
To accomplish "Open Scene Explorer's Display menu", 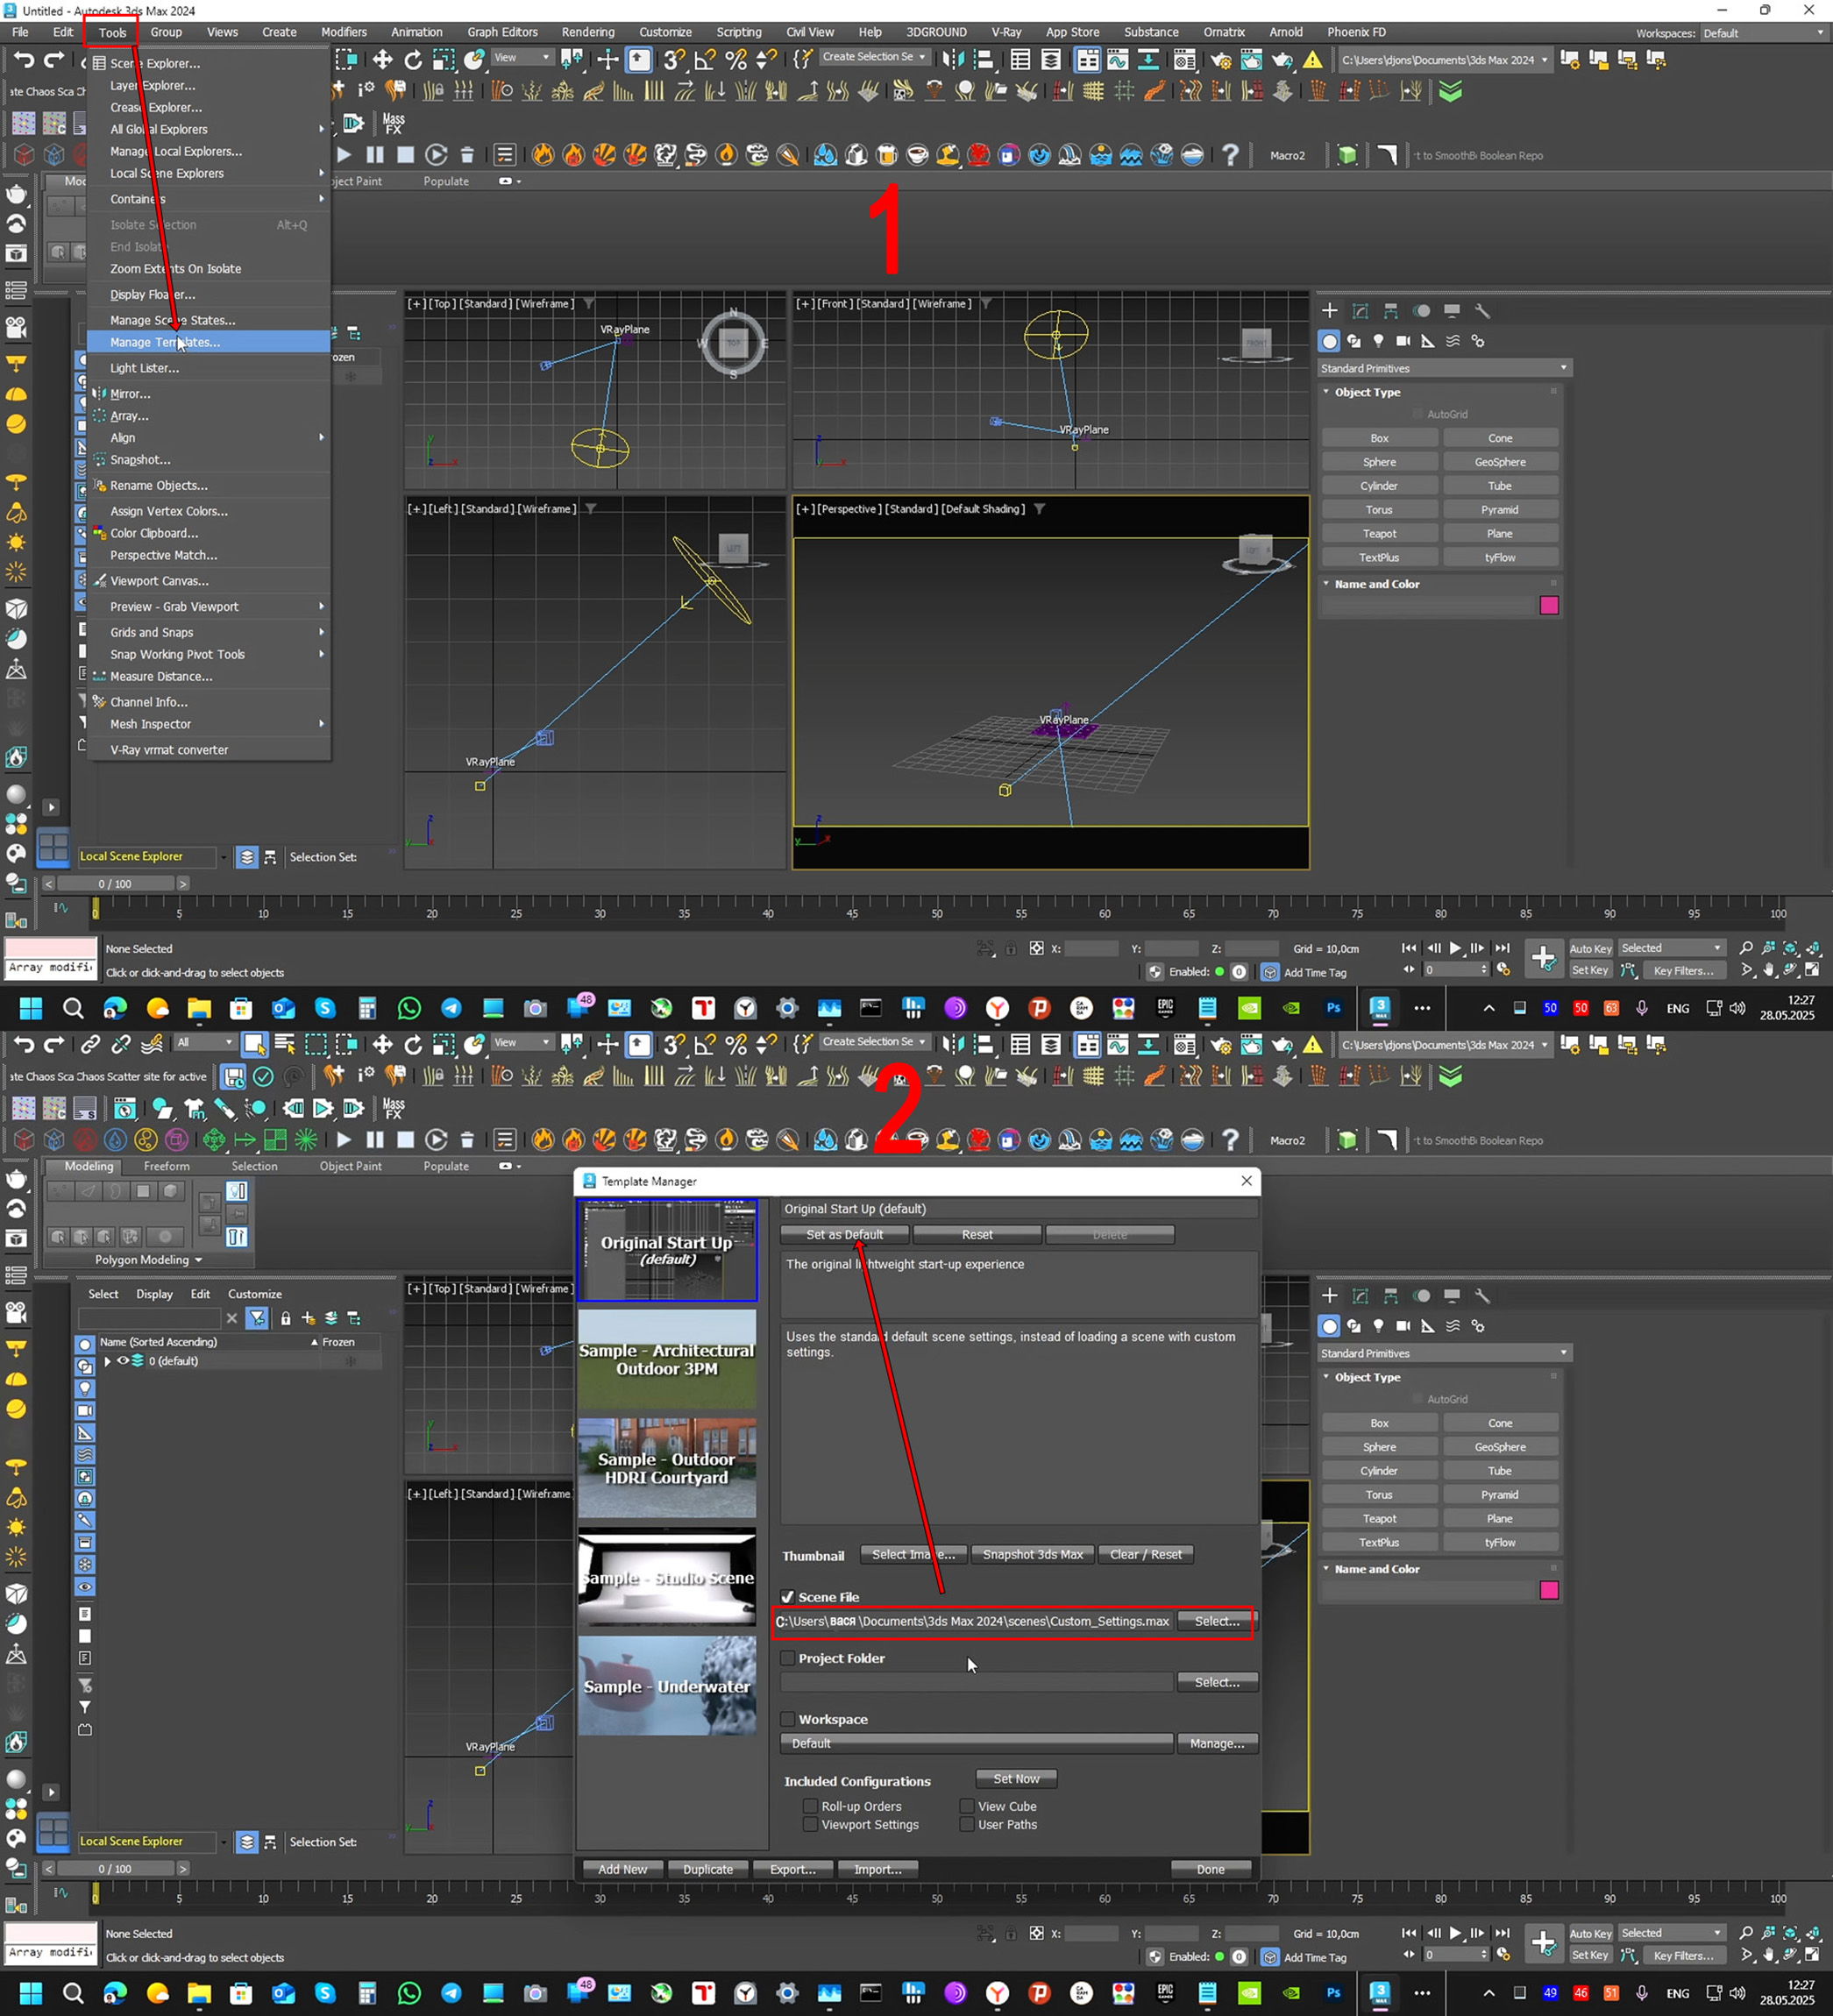I will tap(154, 1294).
